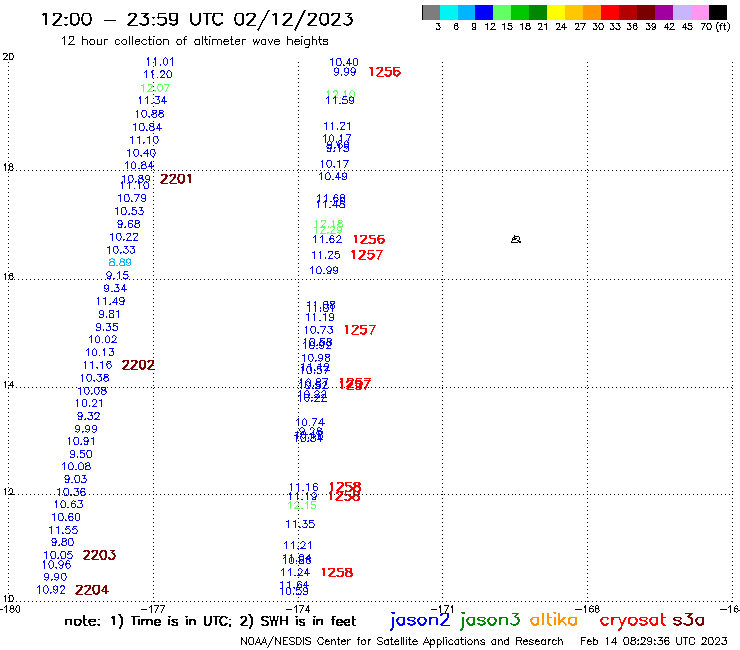Click the red 1258 stamp beside 11.24
Screen dimensions: 740x650
pos(336,572)
